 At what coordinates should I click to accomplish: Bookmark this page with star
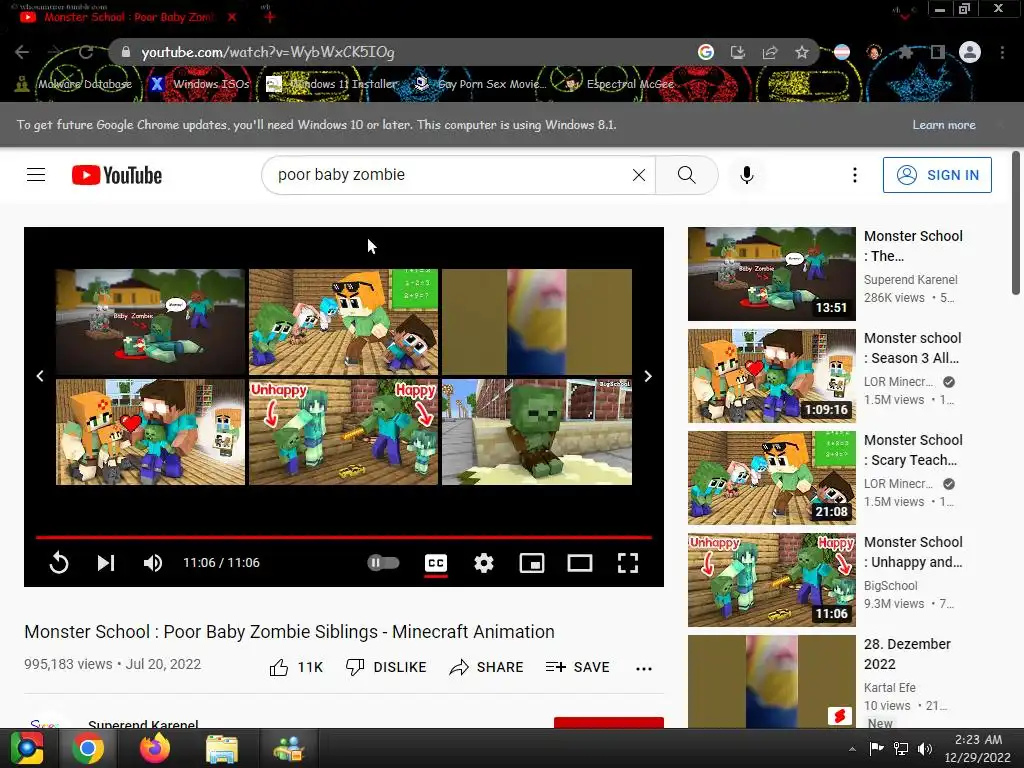(802, 52)
